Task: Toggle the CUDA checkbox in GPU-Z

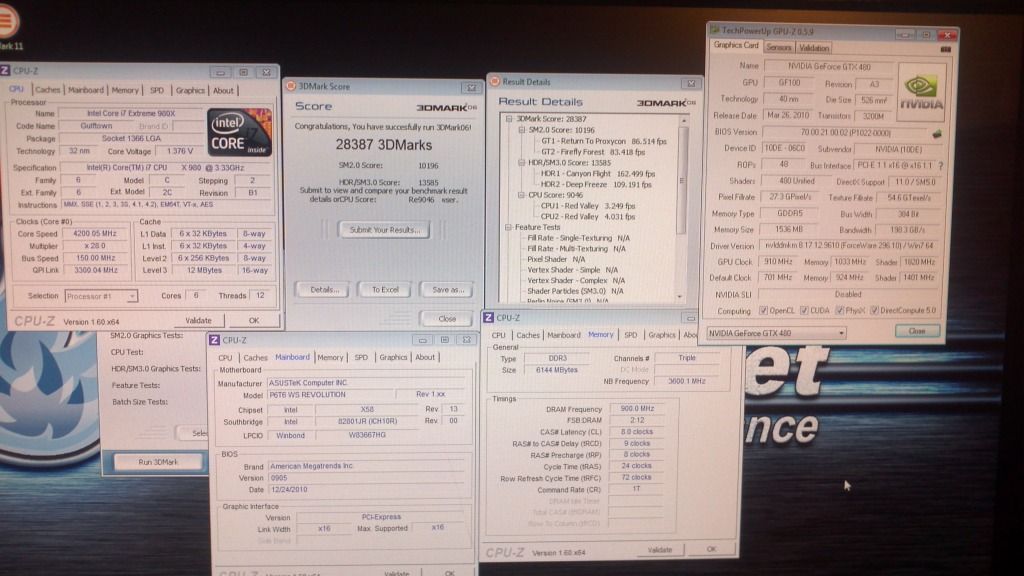Action: (804, 311)
